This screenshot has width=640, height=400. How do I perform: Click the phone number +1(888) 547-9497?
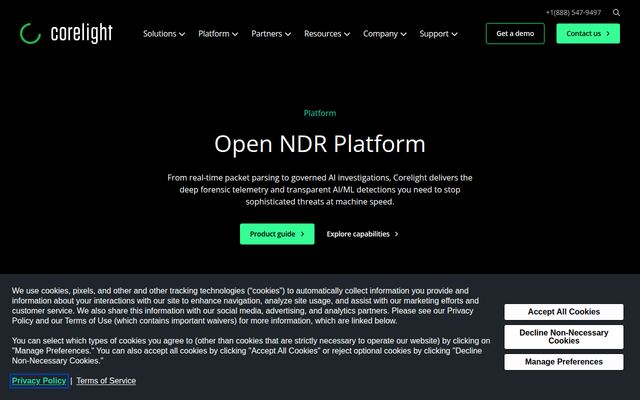573,13
